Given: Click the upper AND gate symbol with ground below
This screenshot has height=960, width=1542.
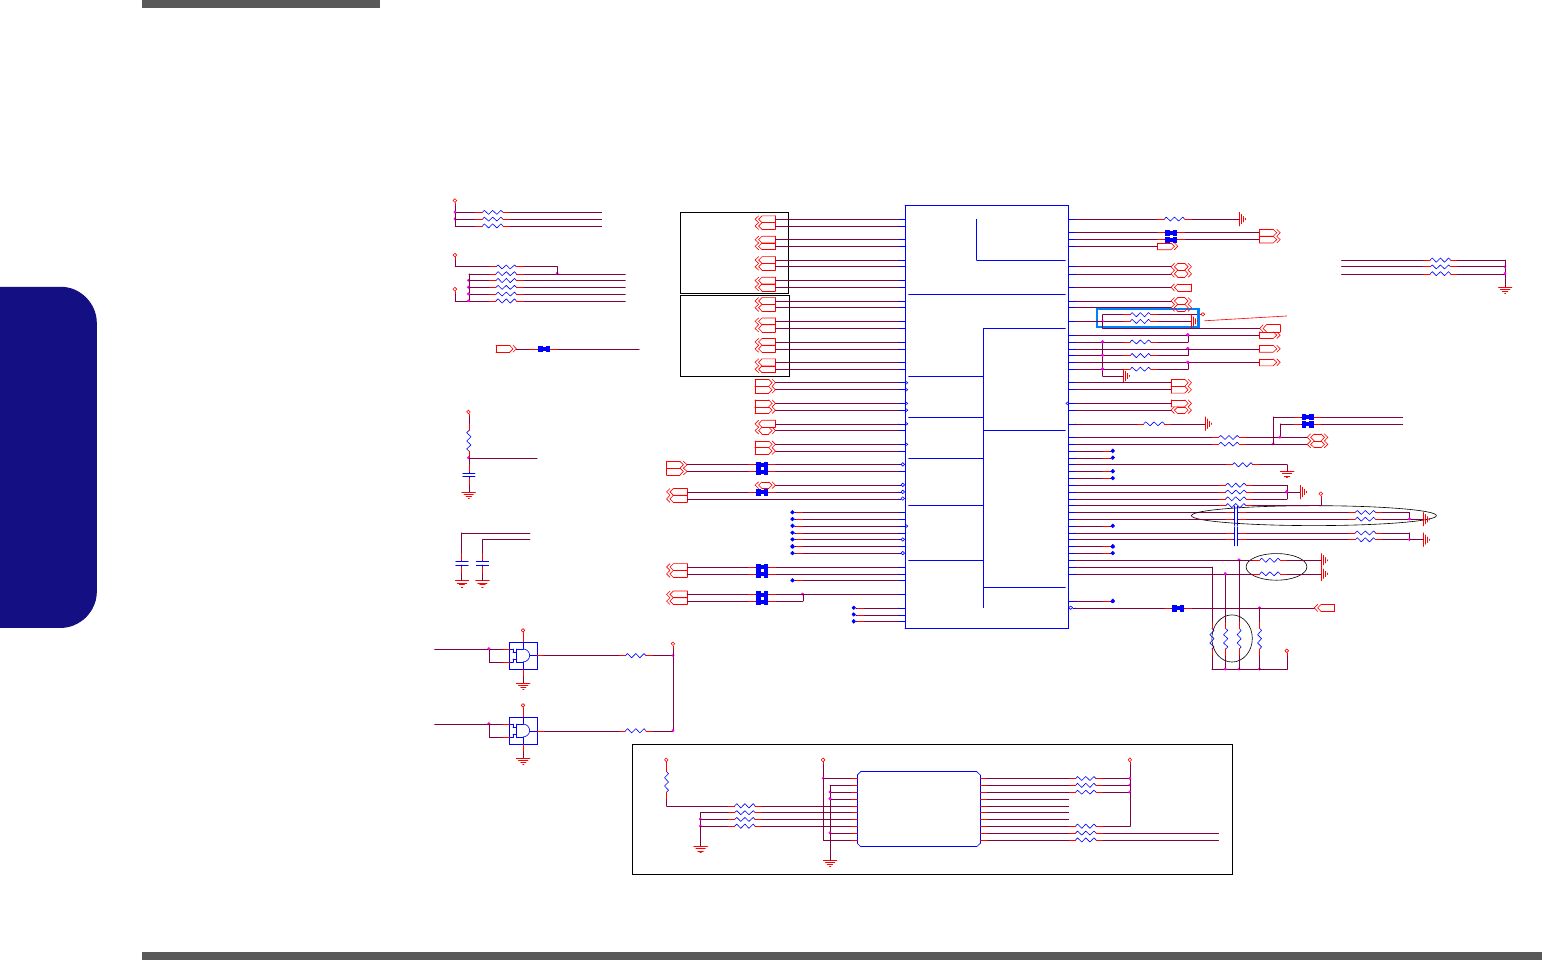Looking at the screenshot, I should pos(523,656).
